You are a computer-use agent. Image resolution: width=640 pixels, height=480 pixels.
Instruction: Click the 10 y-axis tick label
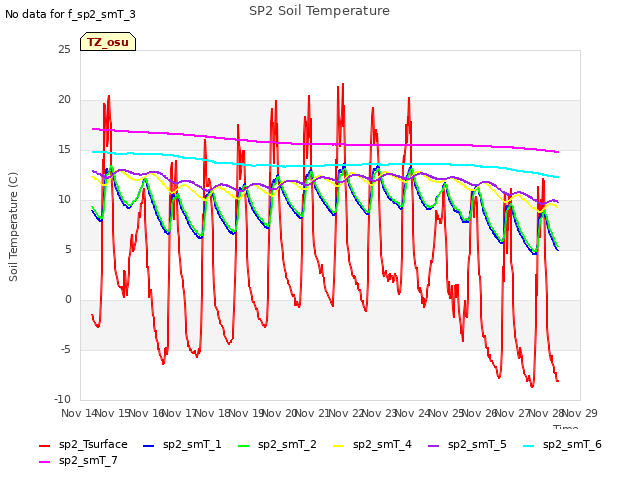64,200
